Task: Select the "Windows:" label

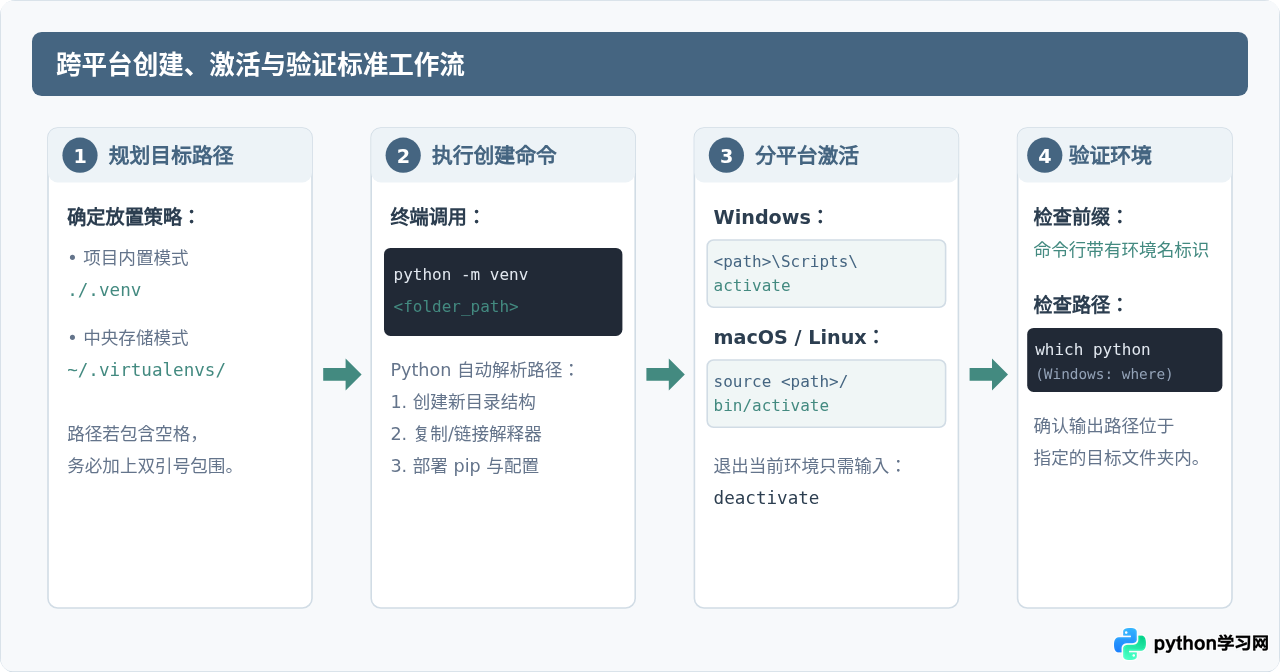Action: [x=770, y=217]
